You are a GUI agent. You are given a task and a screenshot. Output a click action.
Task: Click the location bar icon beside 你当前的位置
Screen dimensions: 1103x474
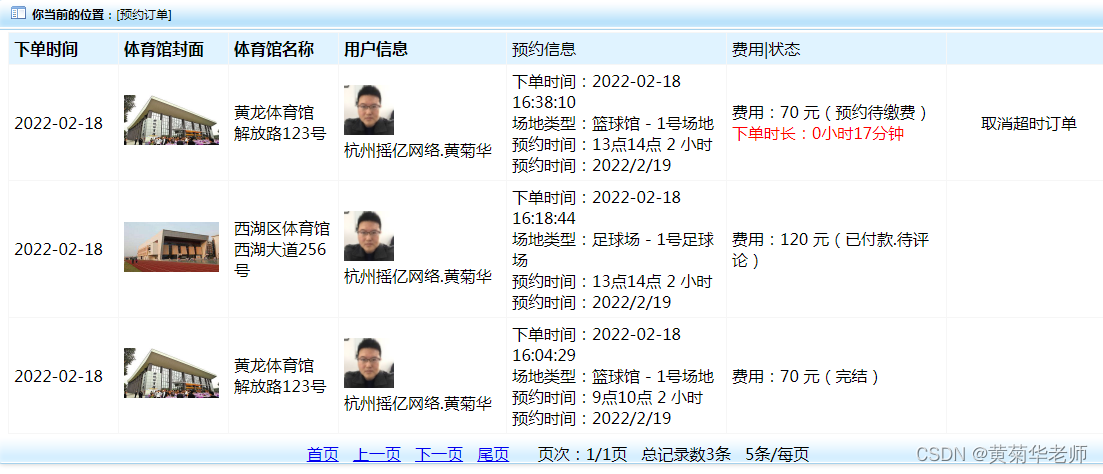18,13
